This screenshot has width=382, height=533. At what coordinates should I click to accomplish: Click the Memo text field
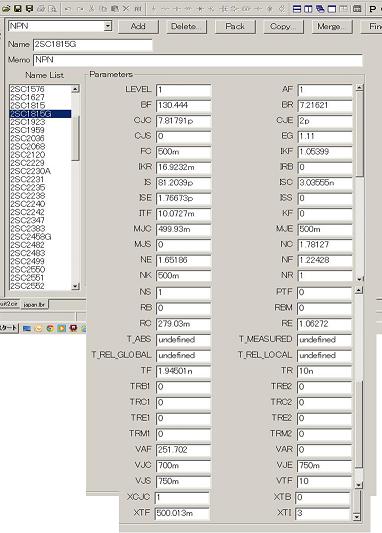(x=198, y=60)
